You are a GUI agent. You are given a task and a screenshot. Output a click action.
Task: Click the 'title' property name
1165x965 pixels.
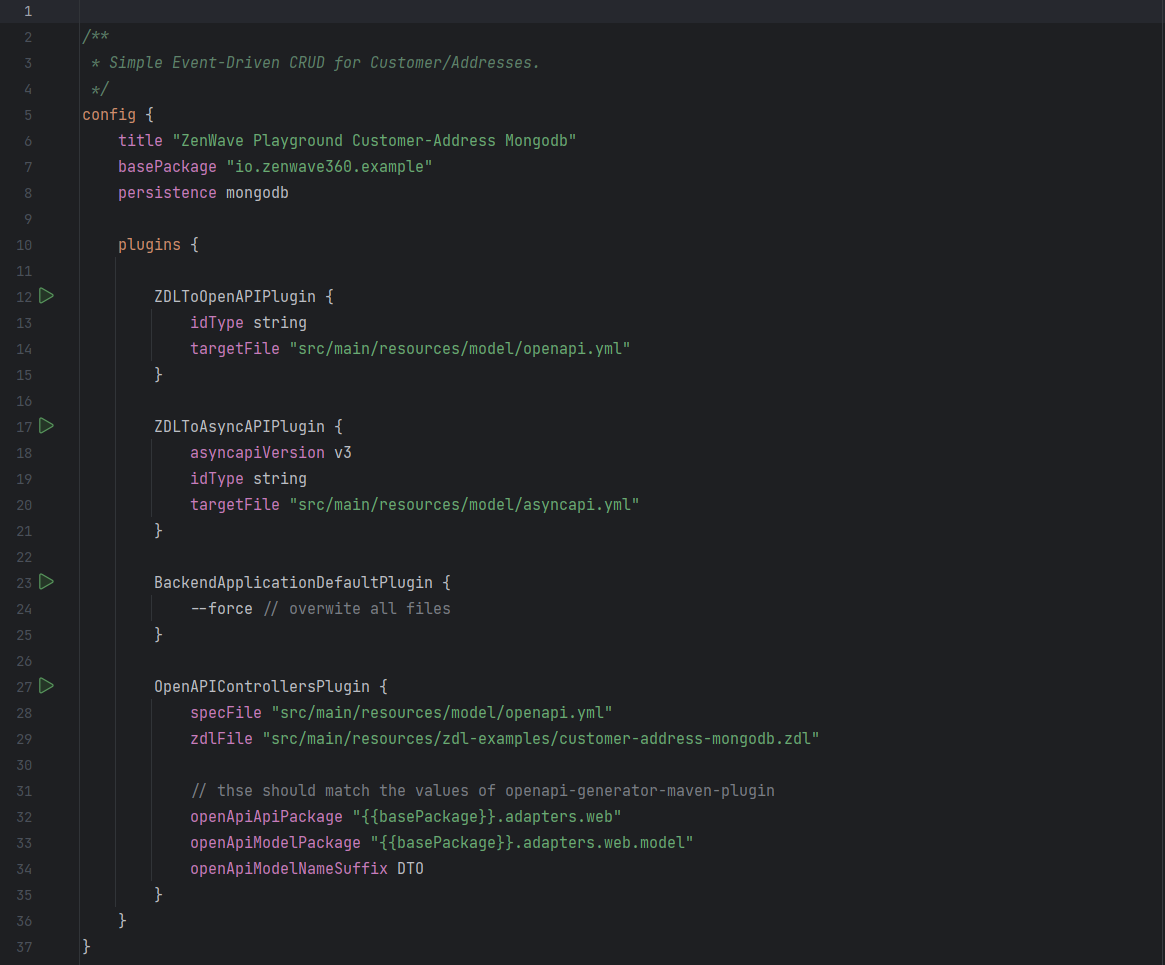coord(140,140)
